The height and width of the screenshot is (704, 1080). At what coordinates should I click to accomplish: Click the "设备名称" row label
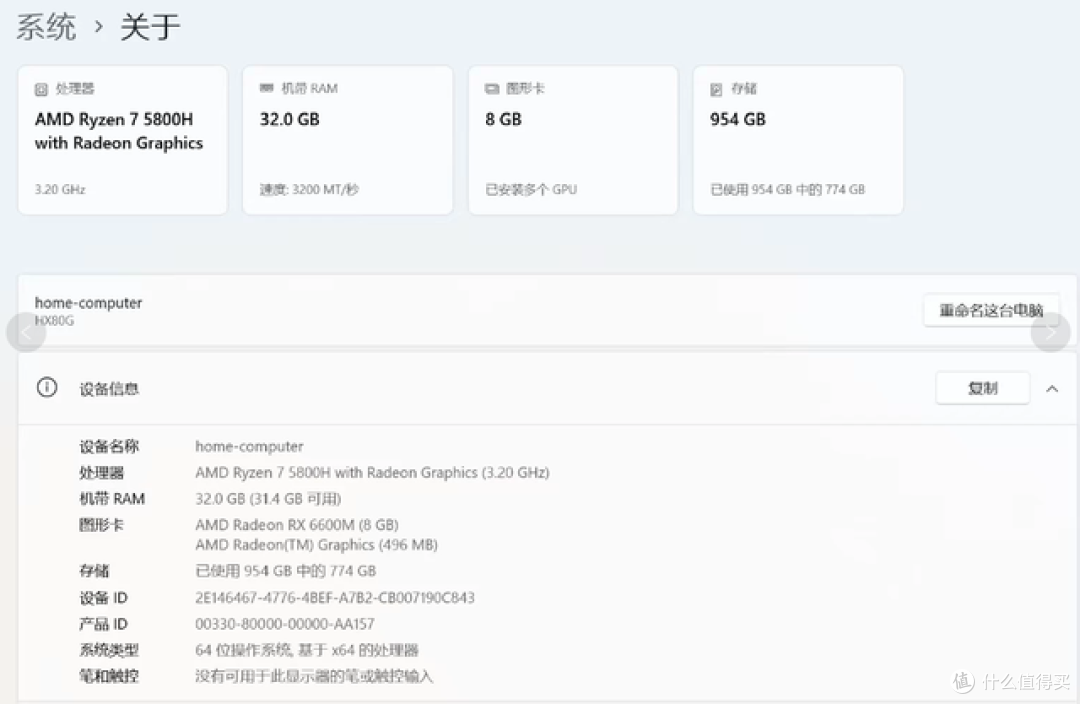click(x=109, y=446)
